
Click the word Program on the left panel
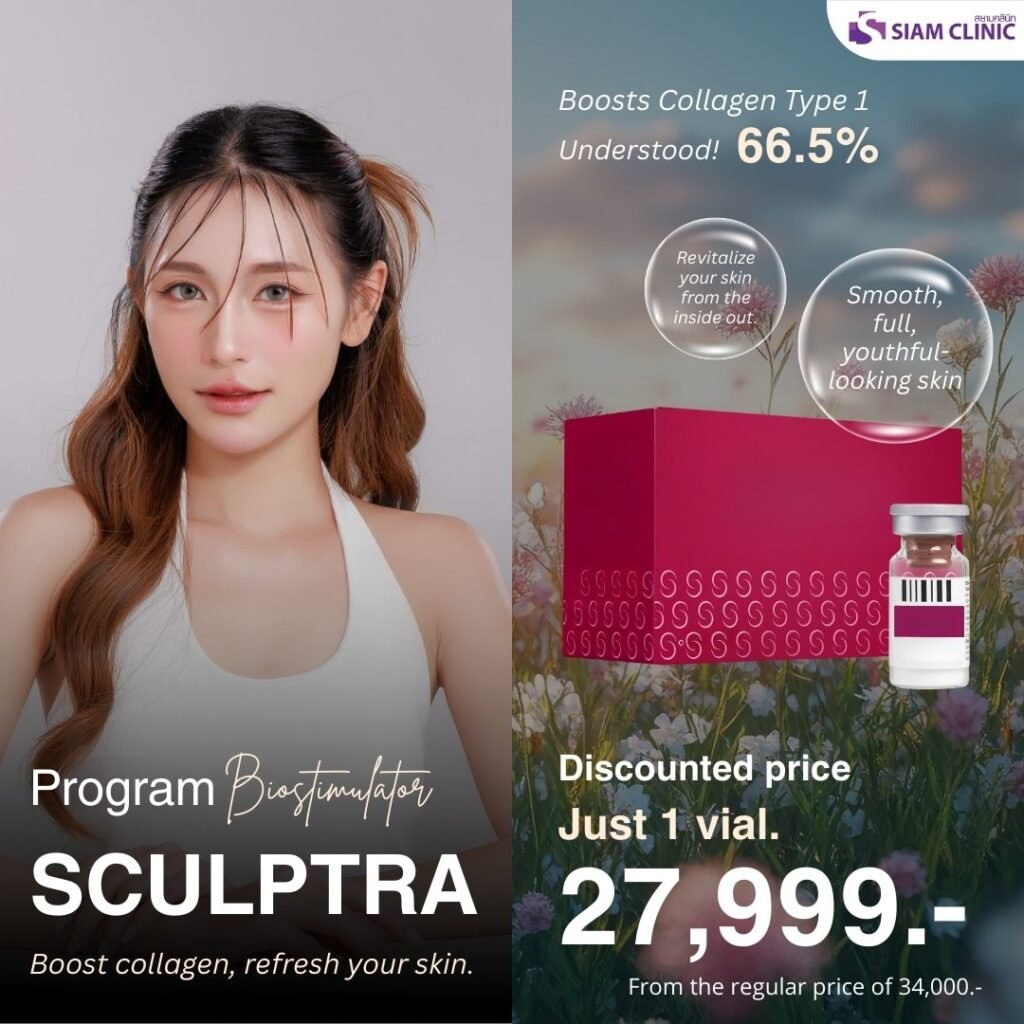click(x=123, y=788)
